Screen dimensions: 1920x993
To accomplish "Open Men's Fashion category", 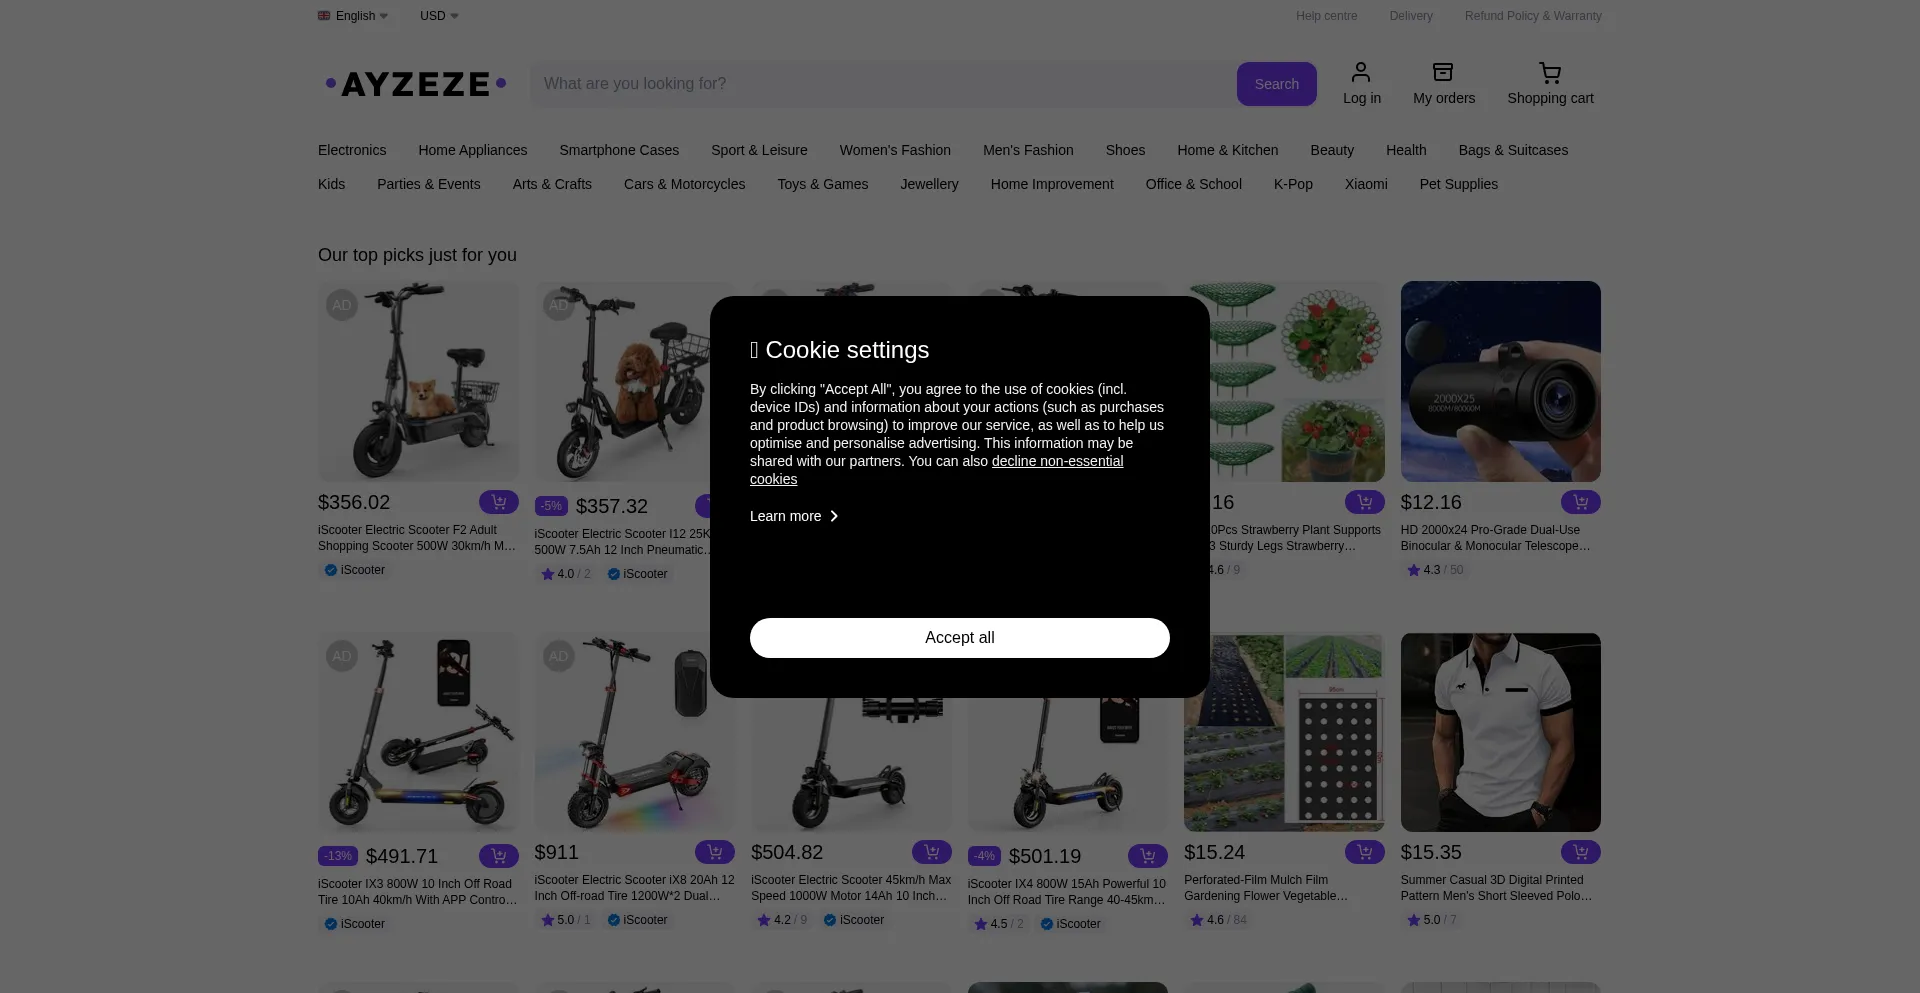I will pyautogui.click(x=1028, y=150).
